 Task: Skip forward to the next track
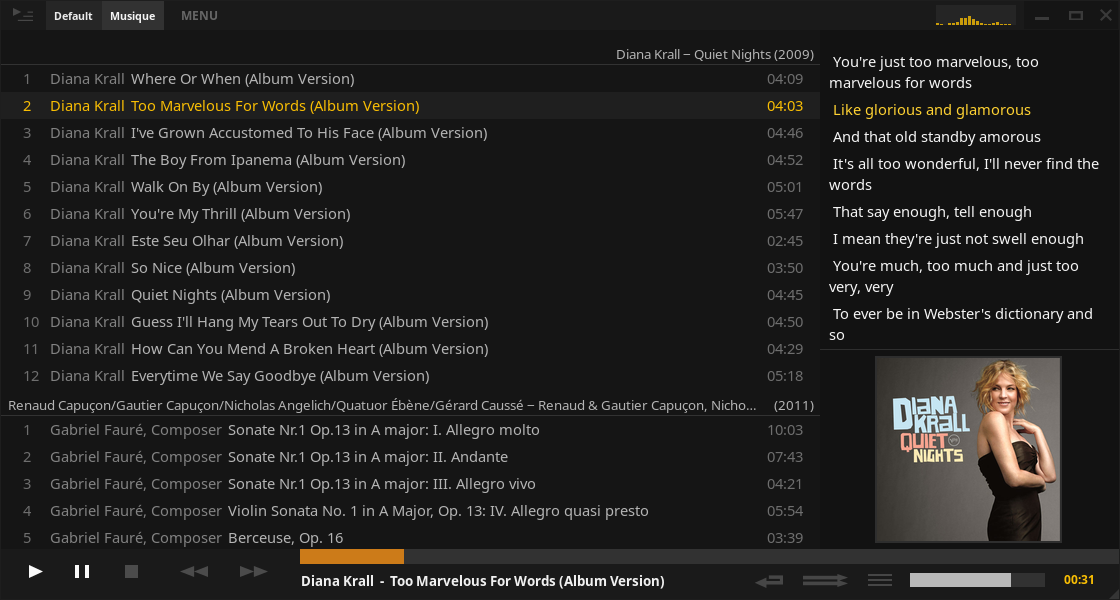pyautogui.click(x=253, y=571)
